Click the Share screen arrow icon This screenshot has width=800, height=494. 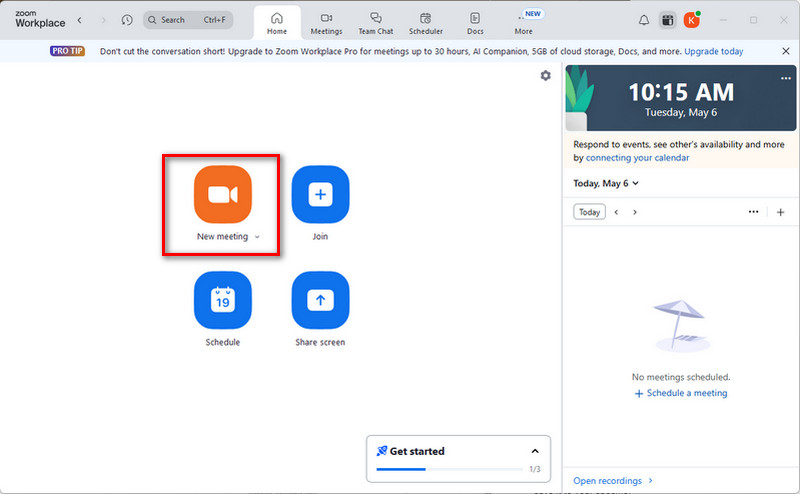pos(320,300)
